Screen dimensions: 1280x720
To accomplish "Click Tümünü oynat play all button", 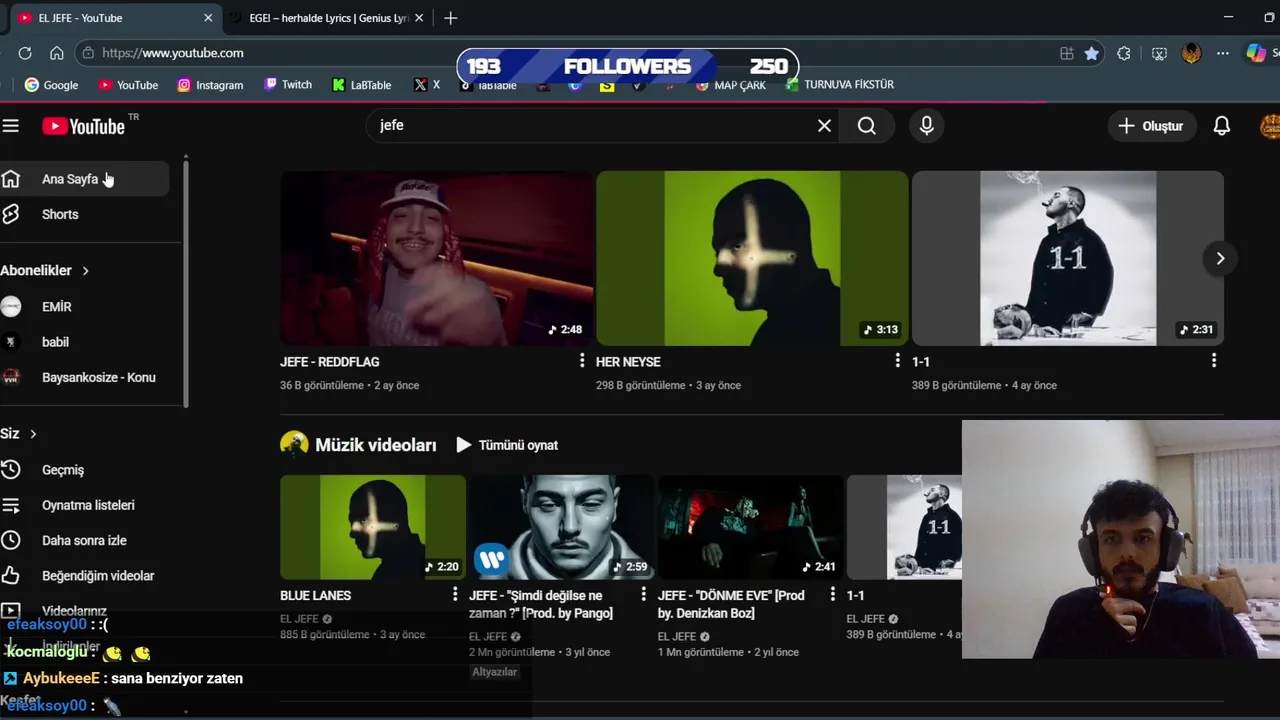I will 507,445.
